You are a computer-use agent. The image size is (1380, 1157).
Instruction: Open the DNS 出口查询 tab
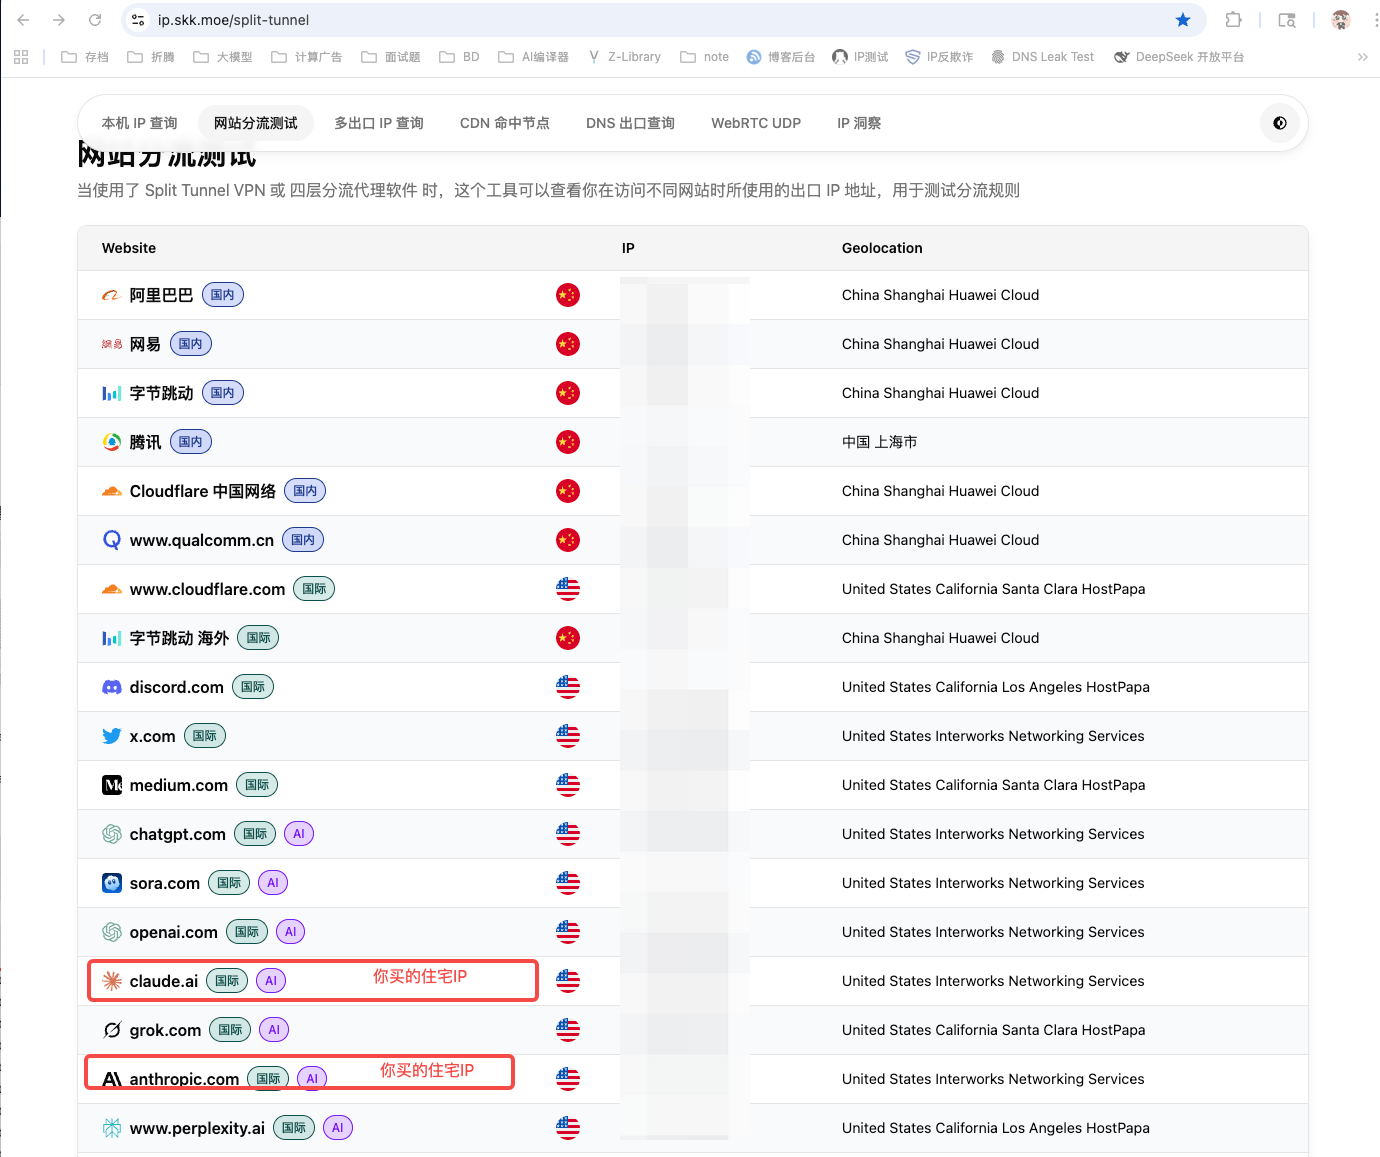[630, 123]
